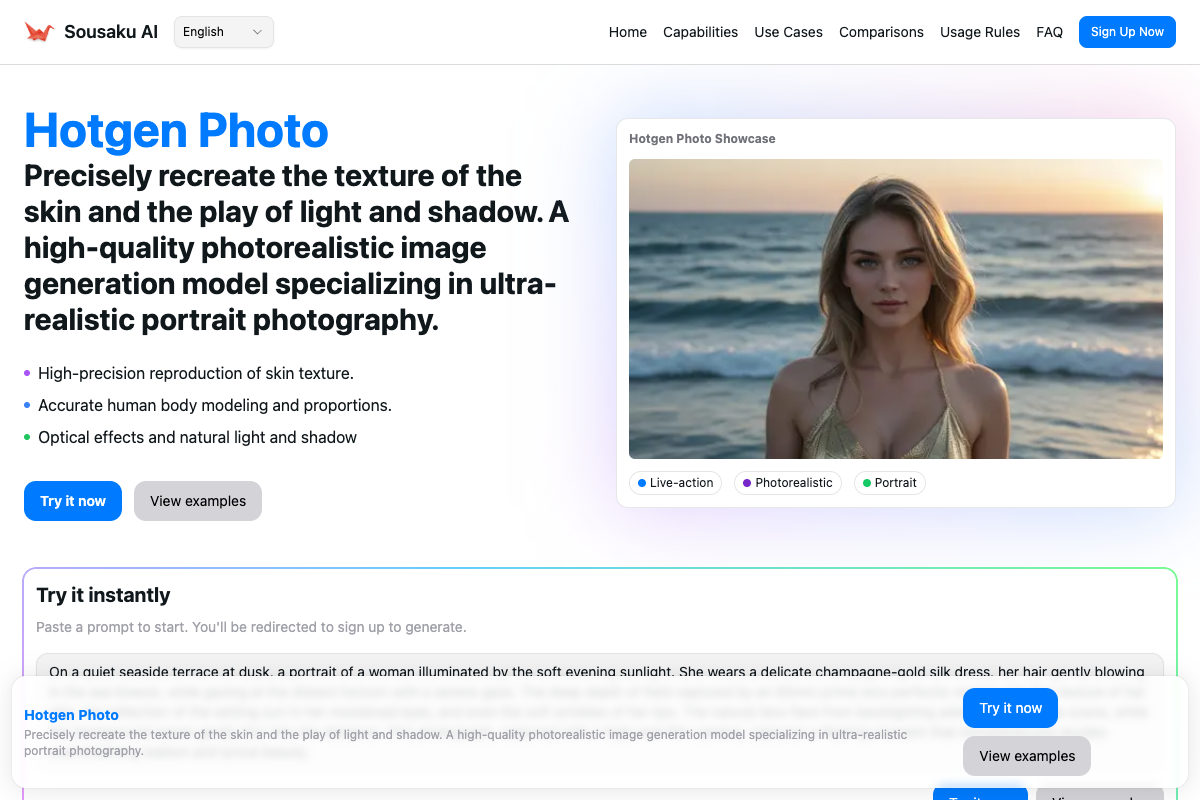Image resolution: width=1200 pixels, height=800 pixels.
Task: Select the Portrait tag with green dot
Action: (889, 483)
